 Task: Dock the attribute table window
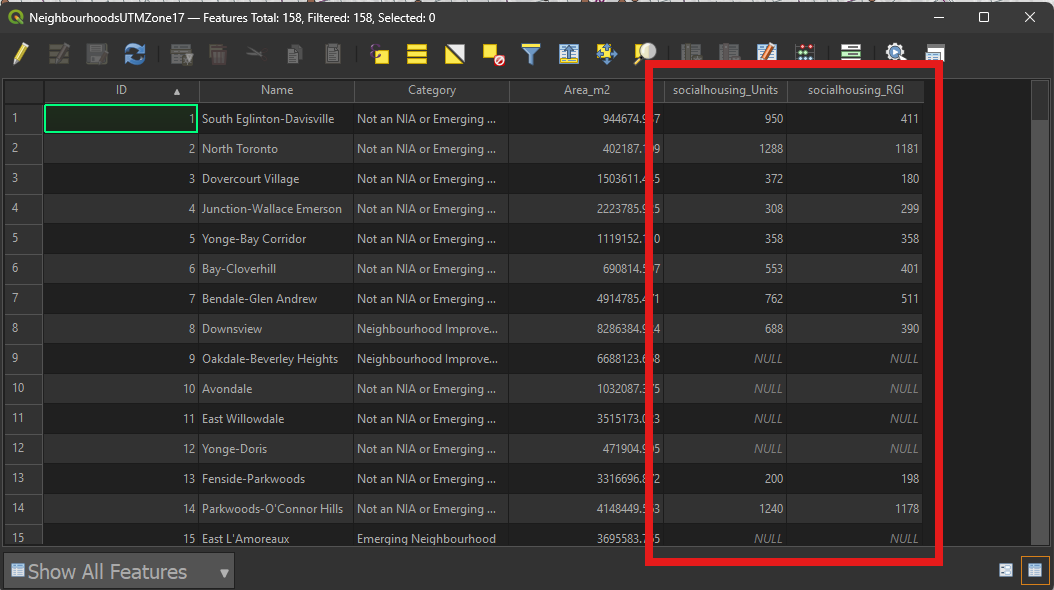coord(934,54)
